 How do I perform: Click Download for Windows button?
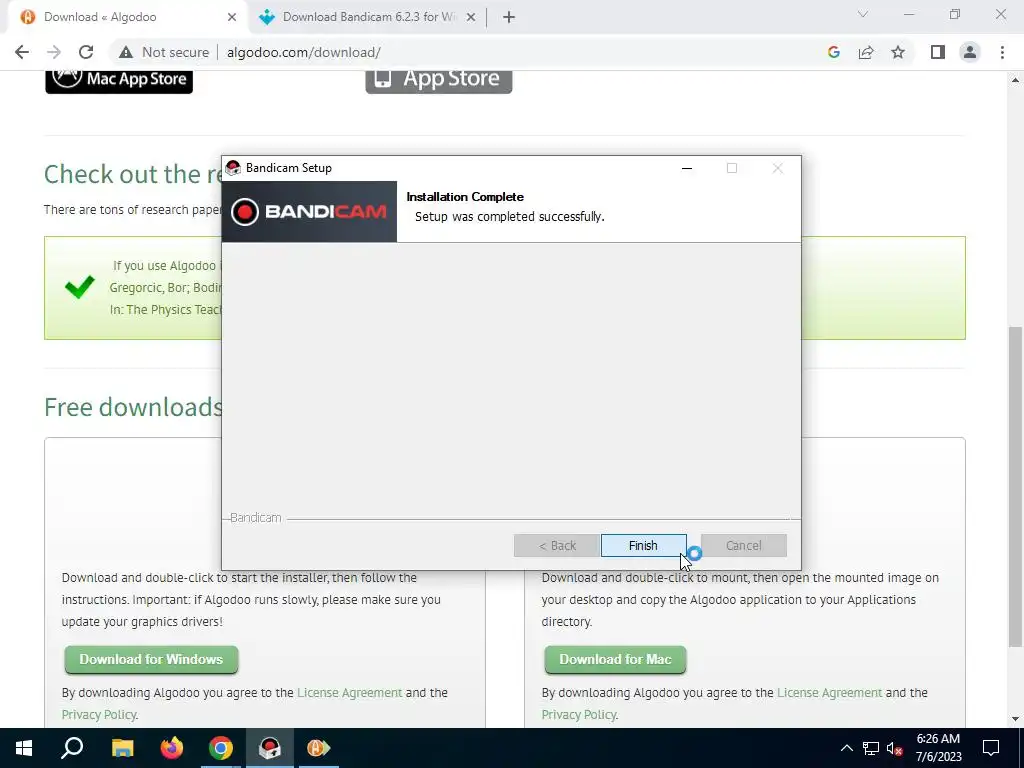[151, 660]
